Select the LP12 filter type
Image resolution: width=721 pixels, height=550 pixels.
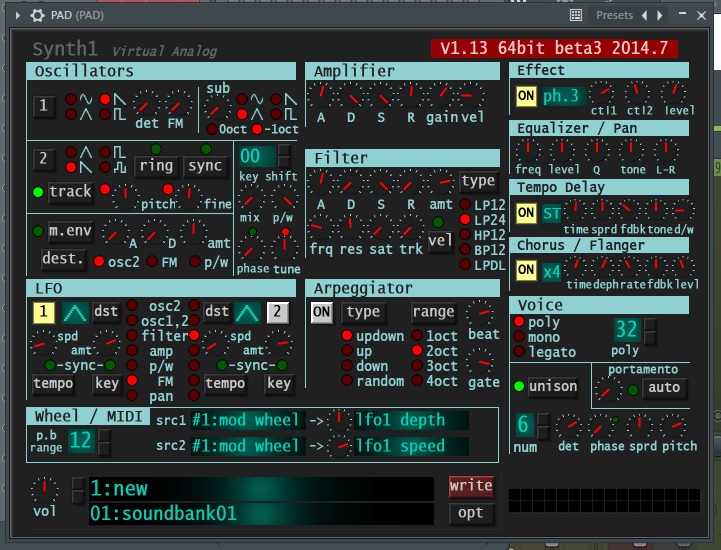(465, 205)
